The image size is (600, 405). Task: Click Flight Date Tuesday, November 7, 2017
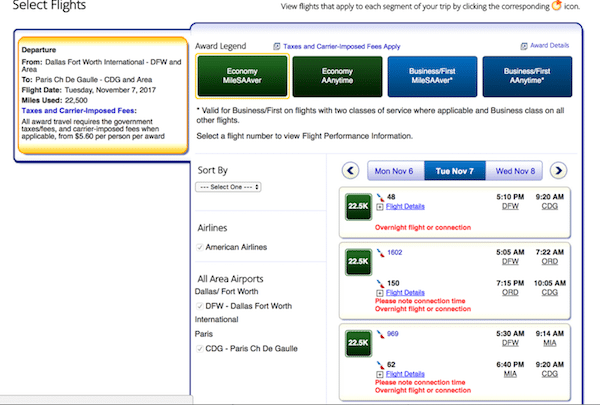(88, 90)
